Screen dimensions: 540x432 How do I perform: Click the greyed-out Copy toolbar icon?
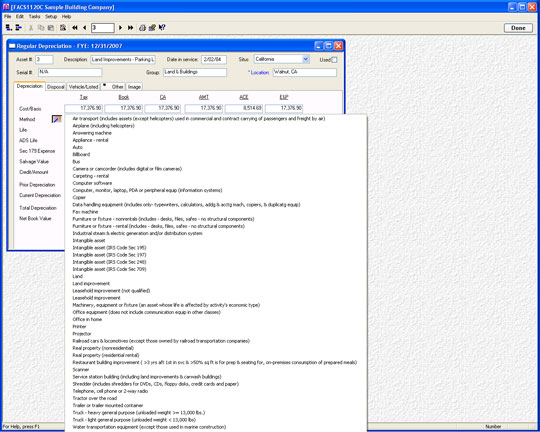coord(41,28)
